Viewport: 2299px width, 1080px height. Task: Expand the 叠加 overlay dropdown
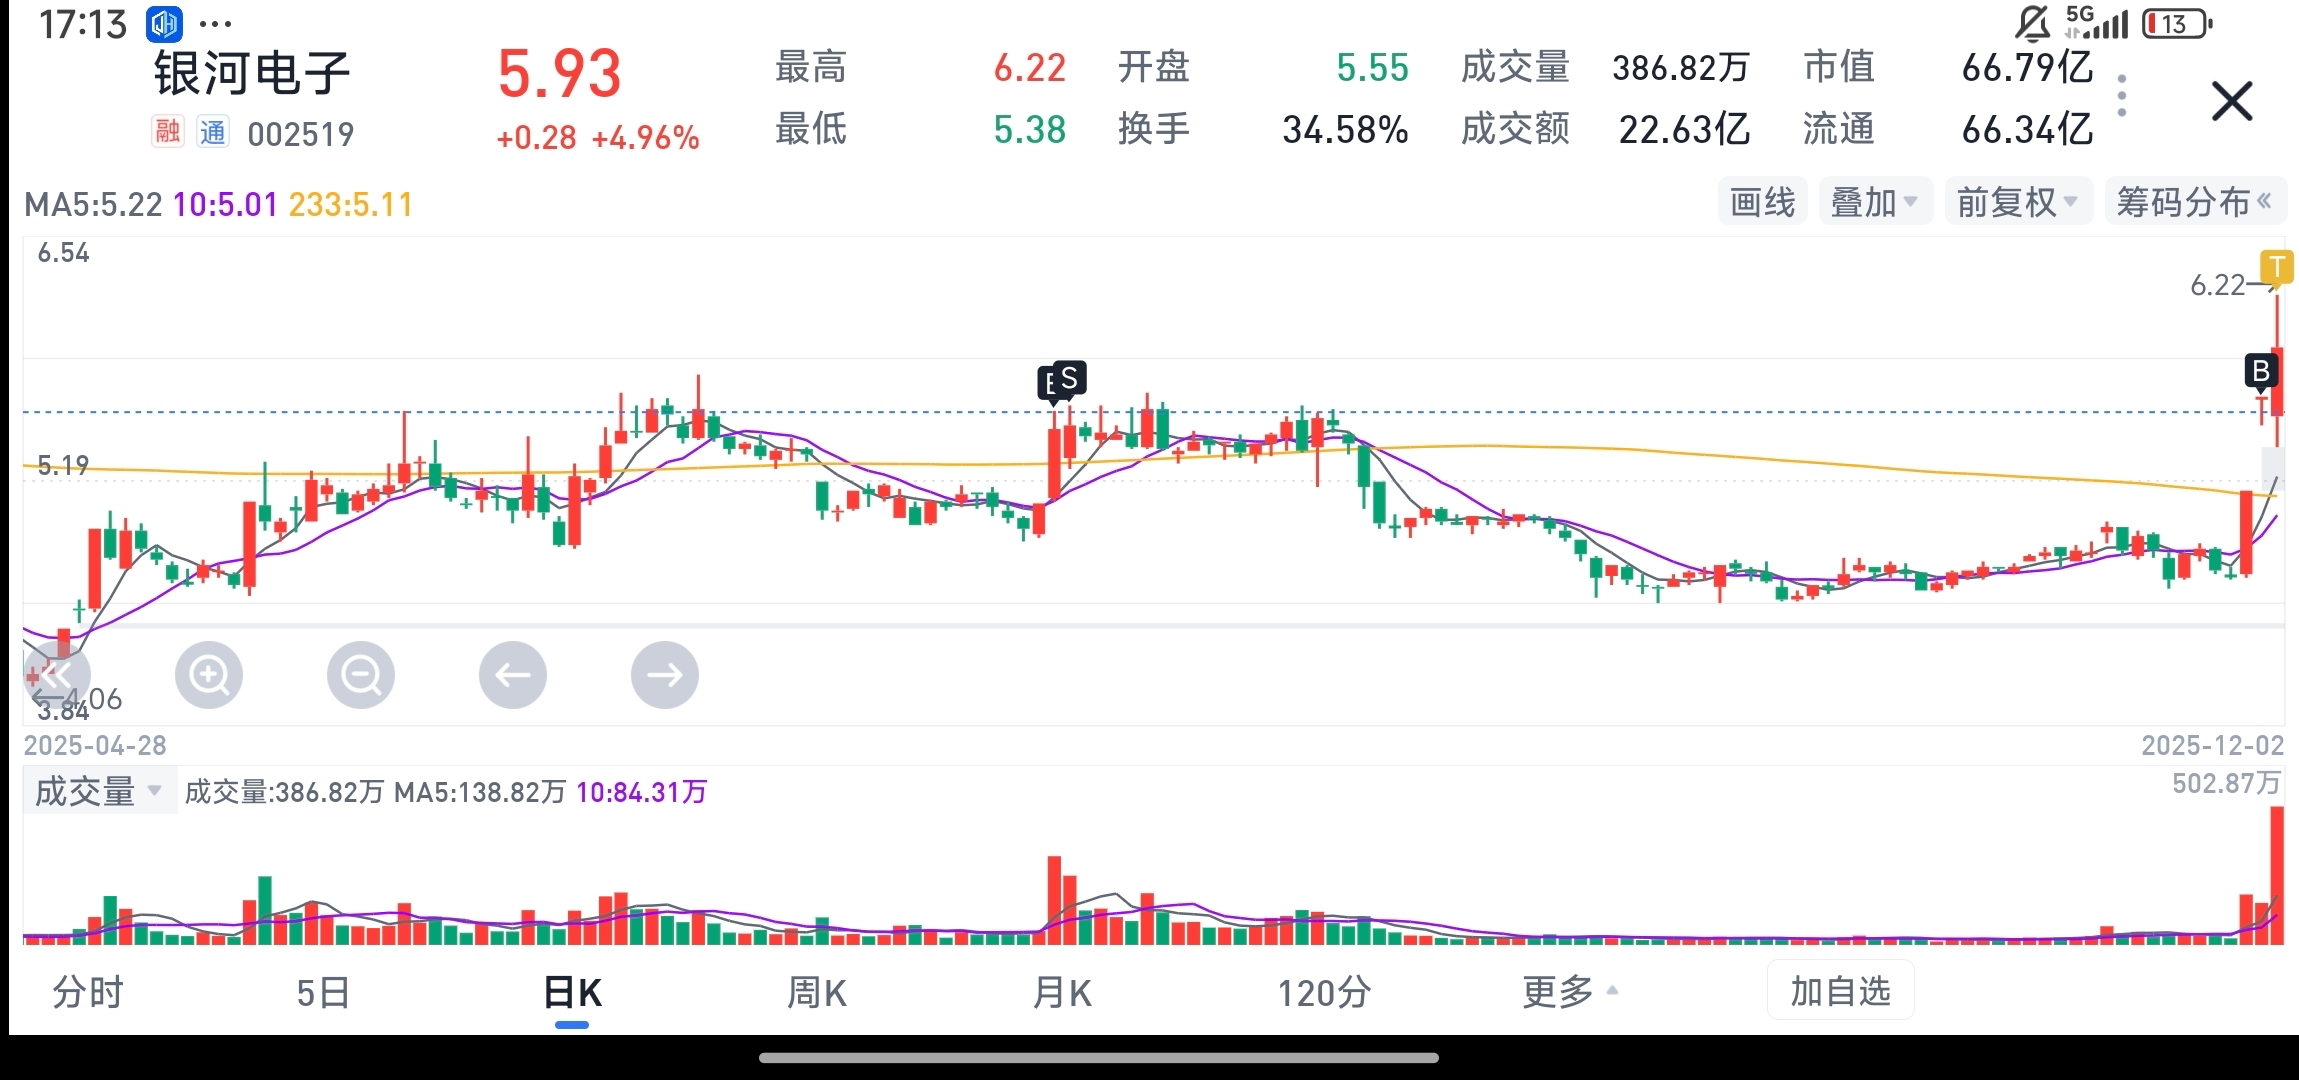(1874, 203)
